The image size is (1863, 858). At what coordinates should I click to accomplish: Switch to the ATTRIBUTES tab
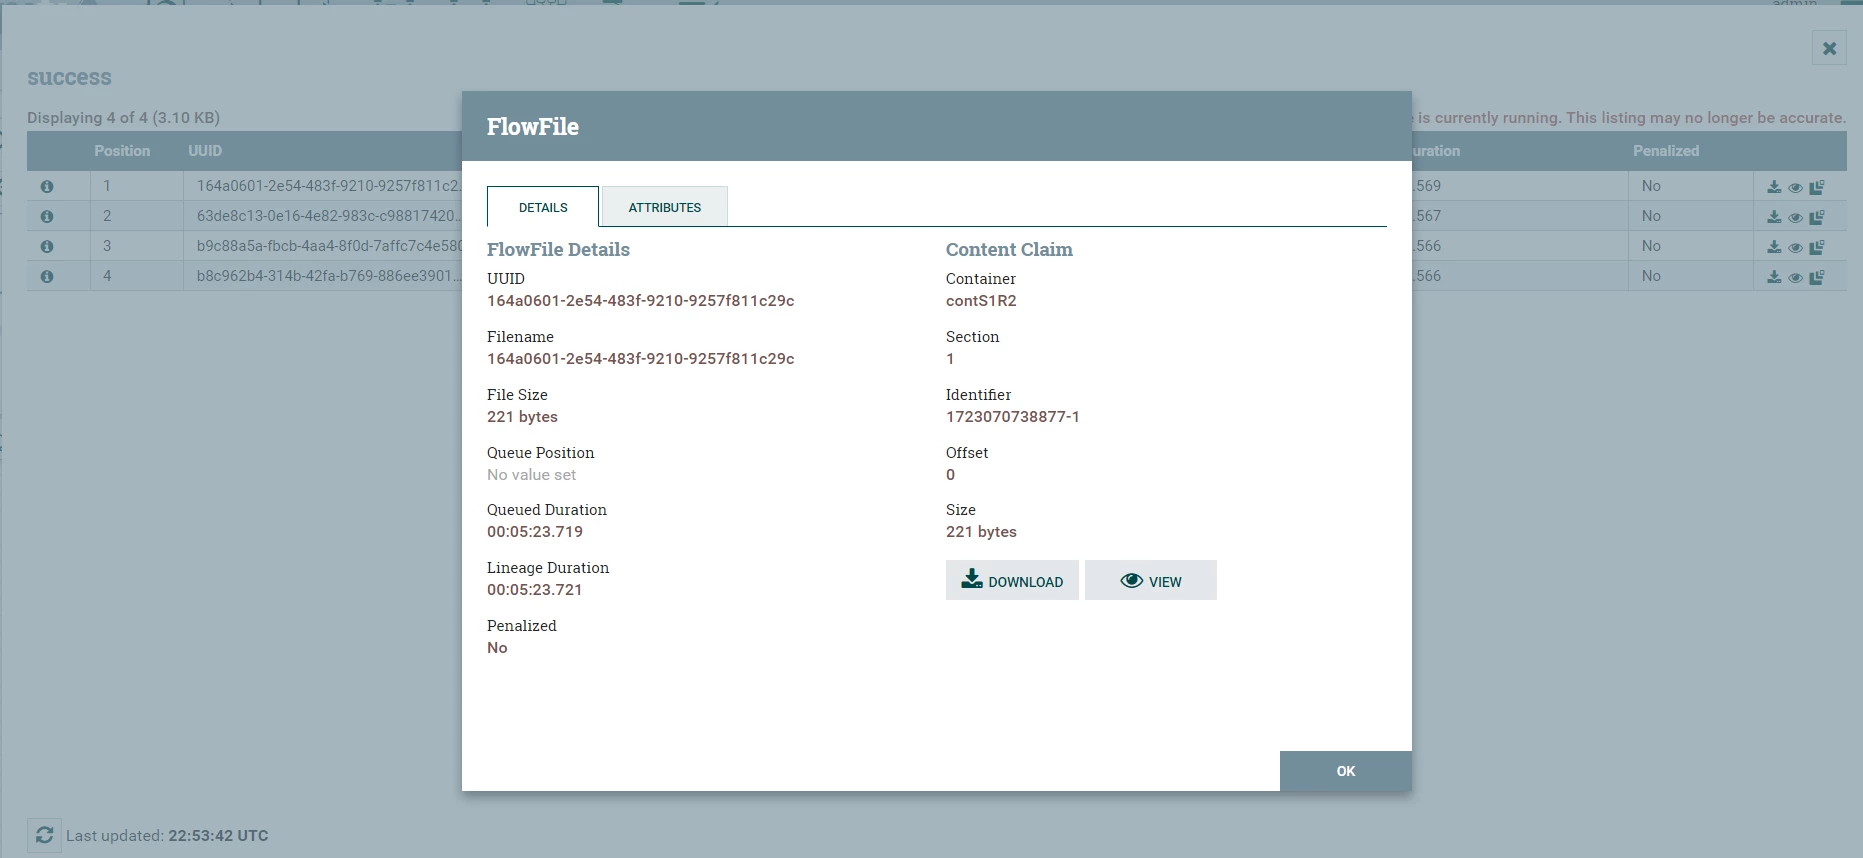coord(665,207)
